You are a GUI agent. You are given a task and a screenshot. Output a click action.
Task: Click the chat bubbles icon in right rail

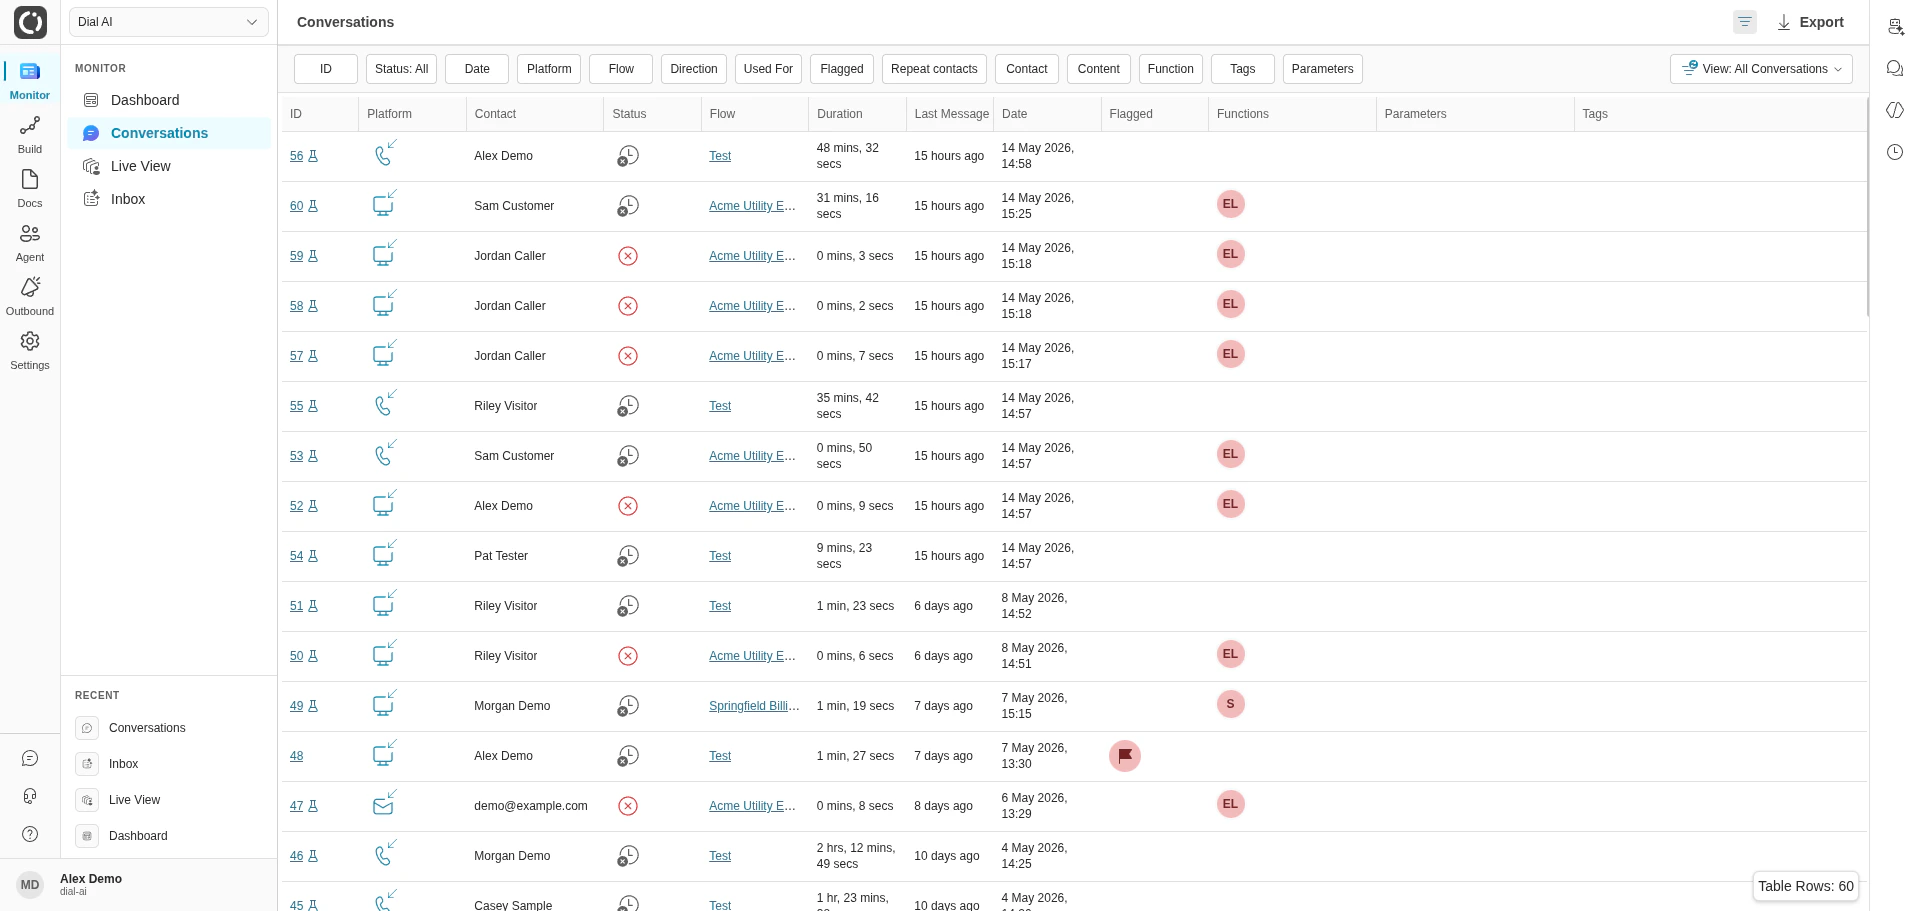tap(1895, 68)
